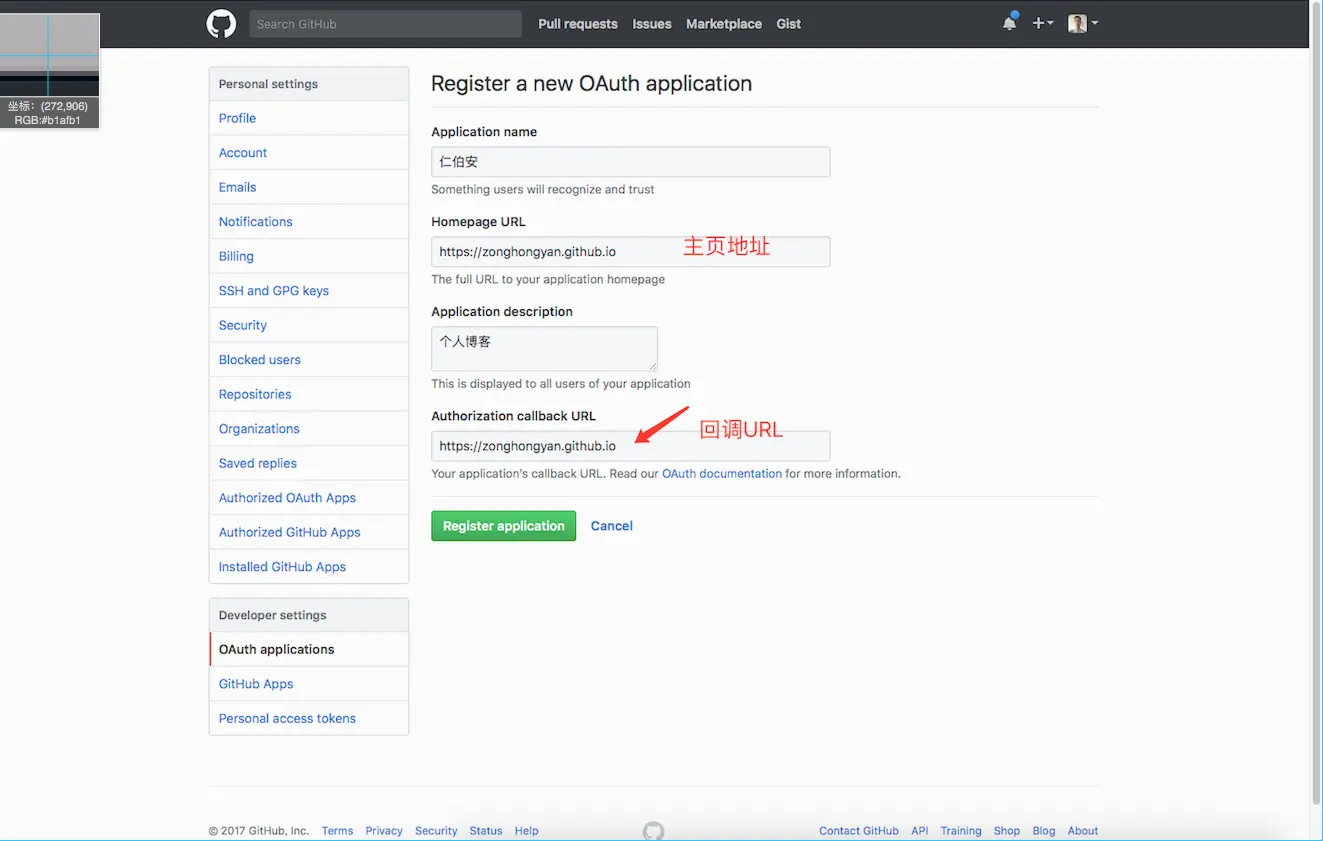Viewport: 1323px width, 841px height.
Task: Go to Saved replies
Action: [x=308, y=463]
